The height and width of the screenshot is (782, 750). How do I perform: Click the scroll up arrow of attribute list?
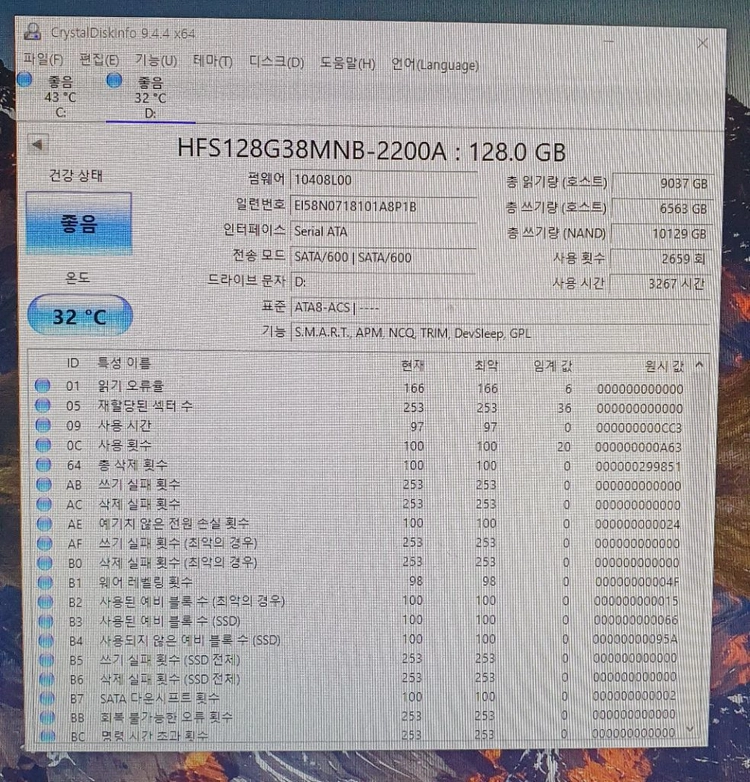pos(699,366)
